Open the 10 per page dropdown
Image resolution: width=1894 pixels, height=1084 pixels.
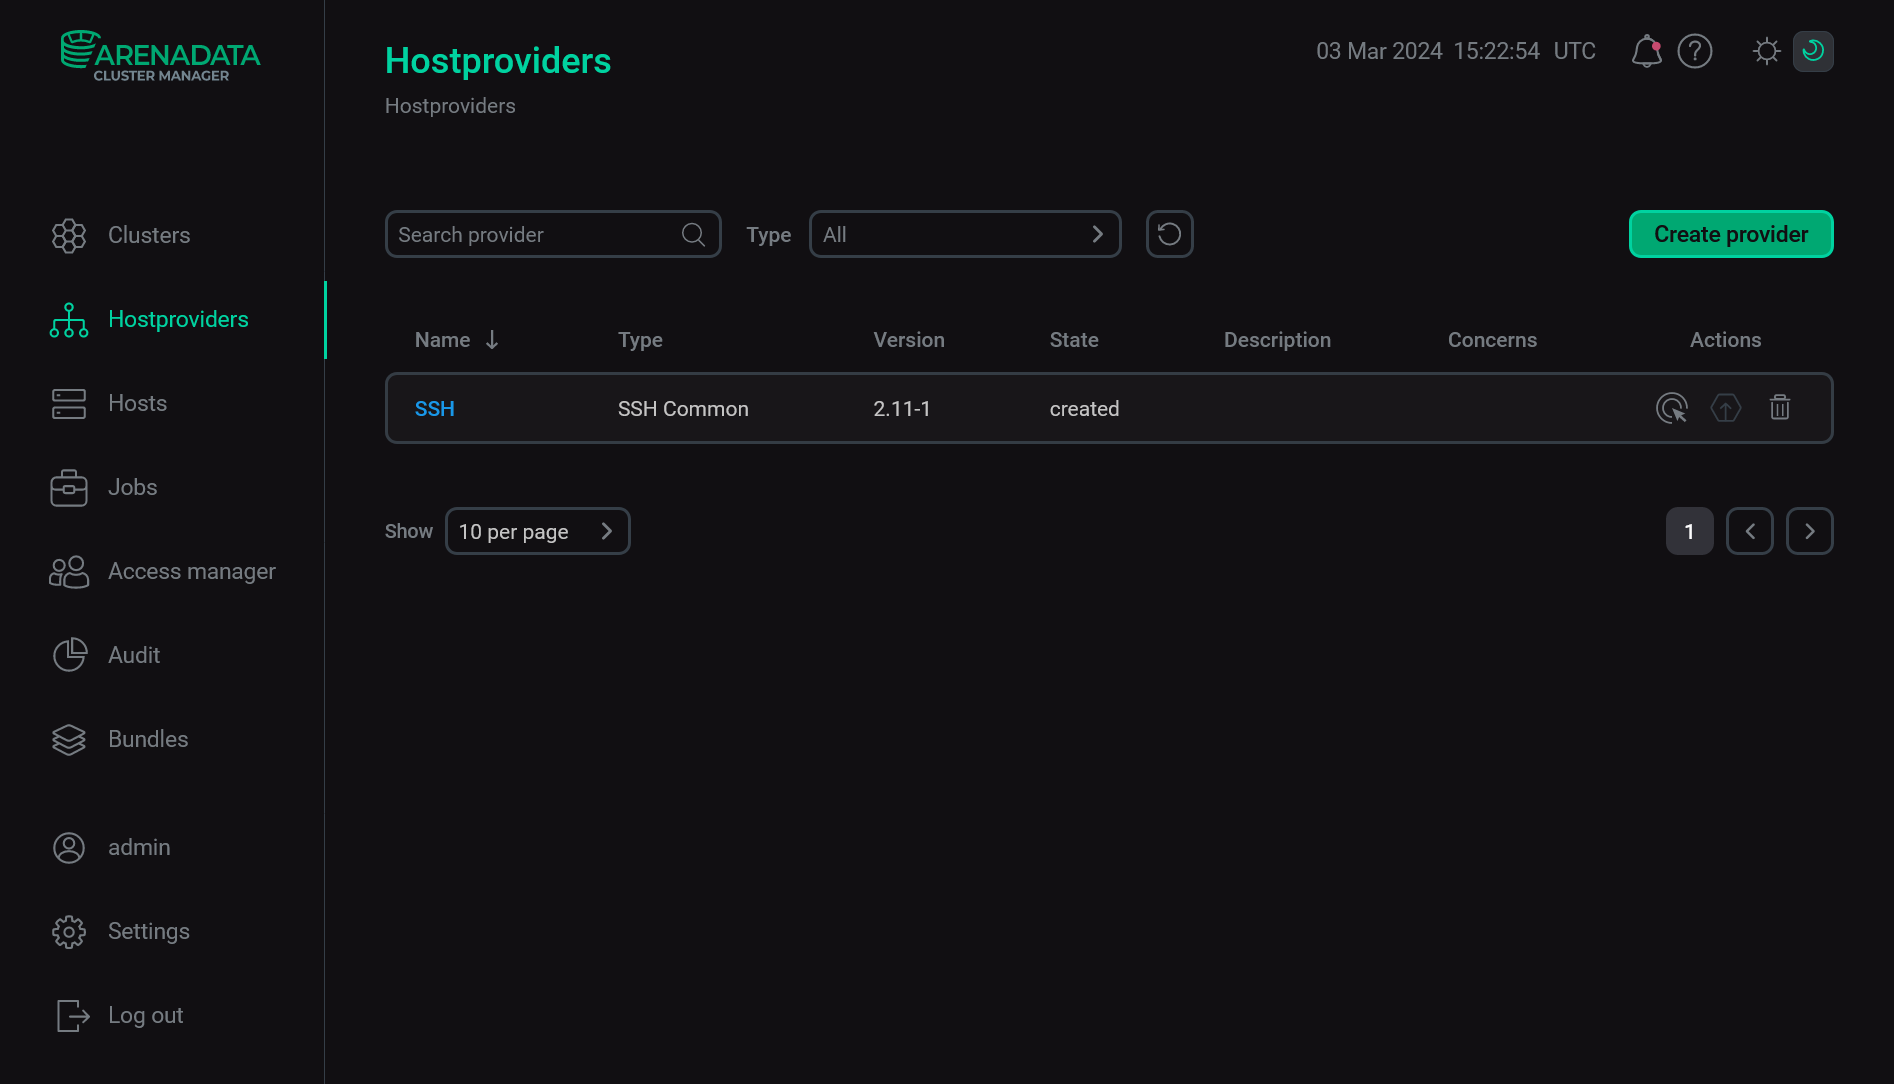(x=537, y=531)
